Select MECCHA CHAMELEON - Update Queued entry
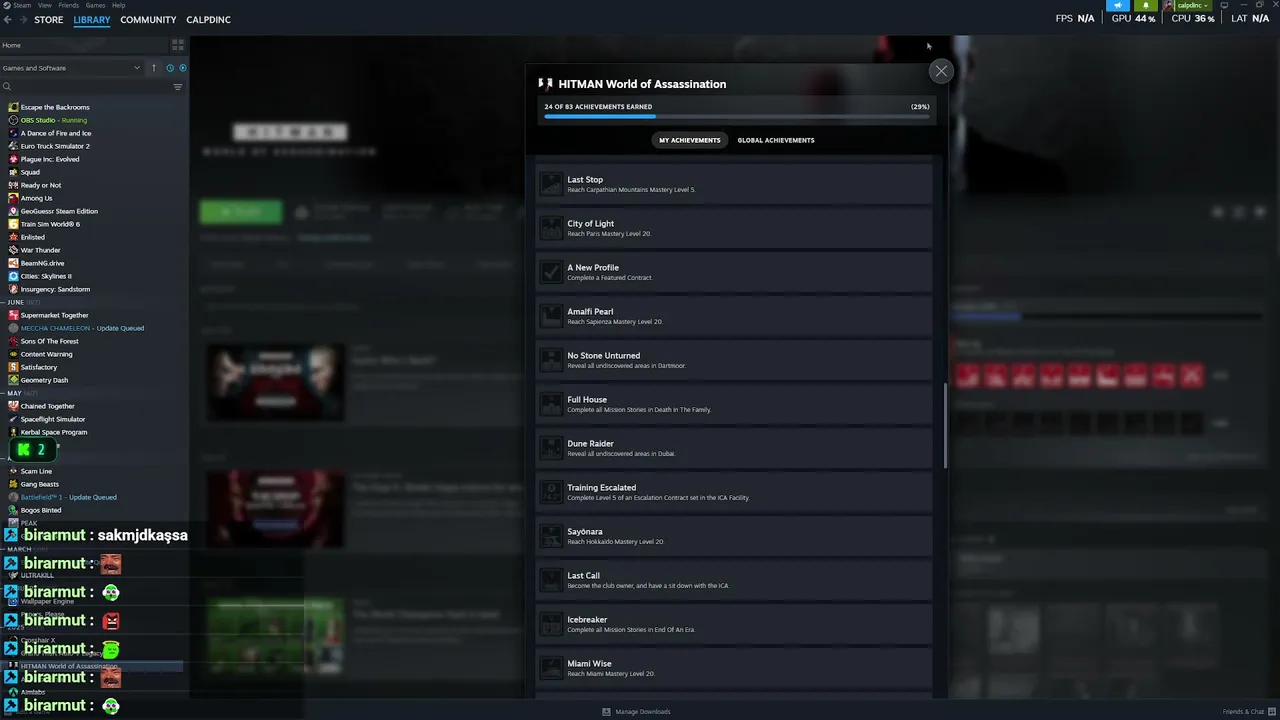The image size is (1280, 720). (82, 328)
